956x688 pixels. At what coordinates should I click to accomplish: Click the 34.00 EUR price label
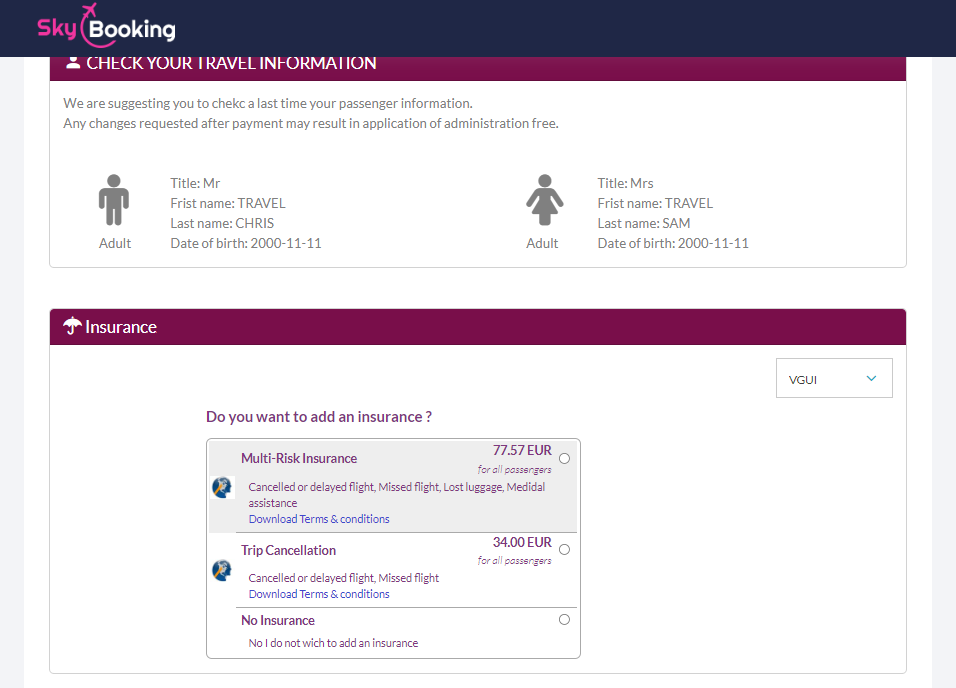522,542
